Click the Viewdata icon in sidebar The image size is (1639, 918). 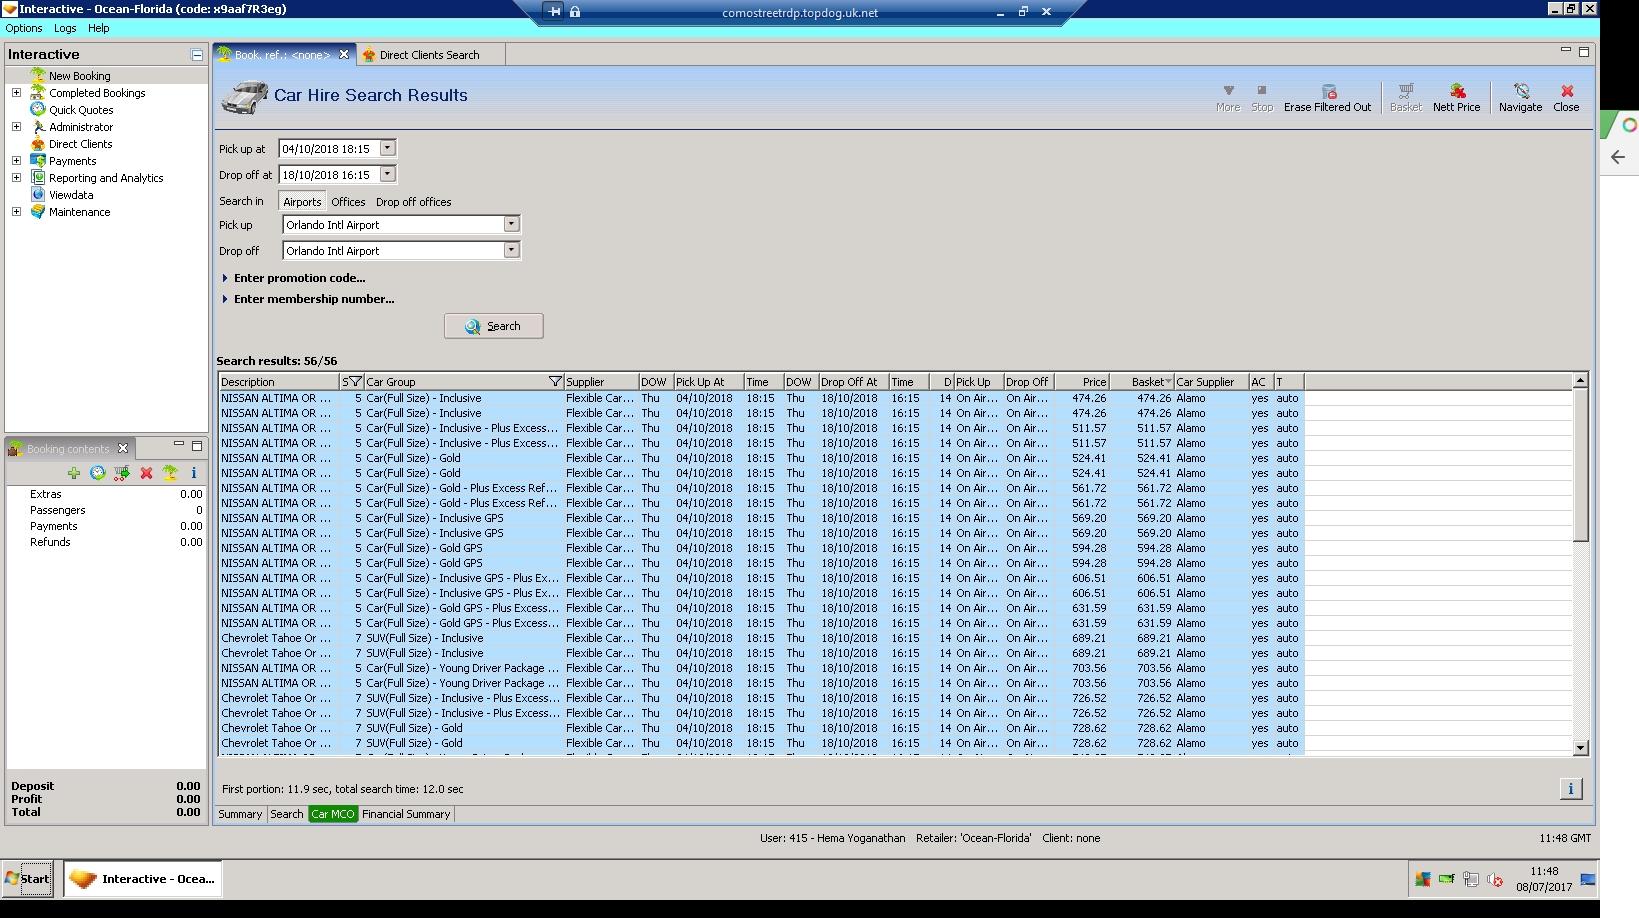pyautogui.click(x=38, y=194)
